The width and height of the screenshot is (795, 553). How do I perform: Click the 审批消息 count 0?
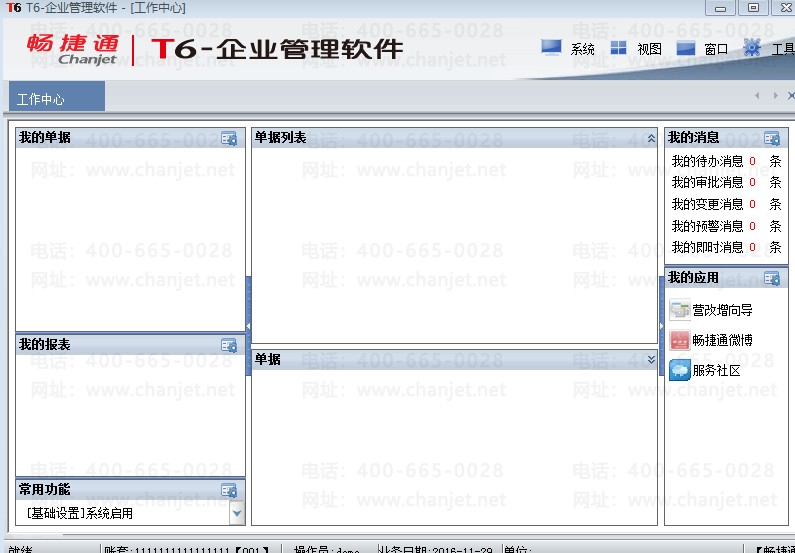point(752,182)
